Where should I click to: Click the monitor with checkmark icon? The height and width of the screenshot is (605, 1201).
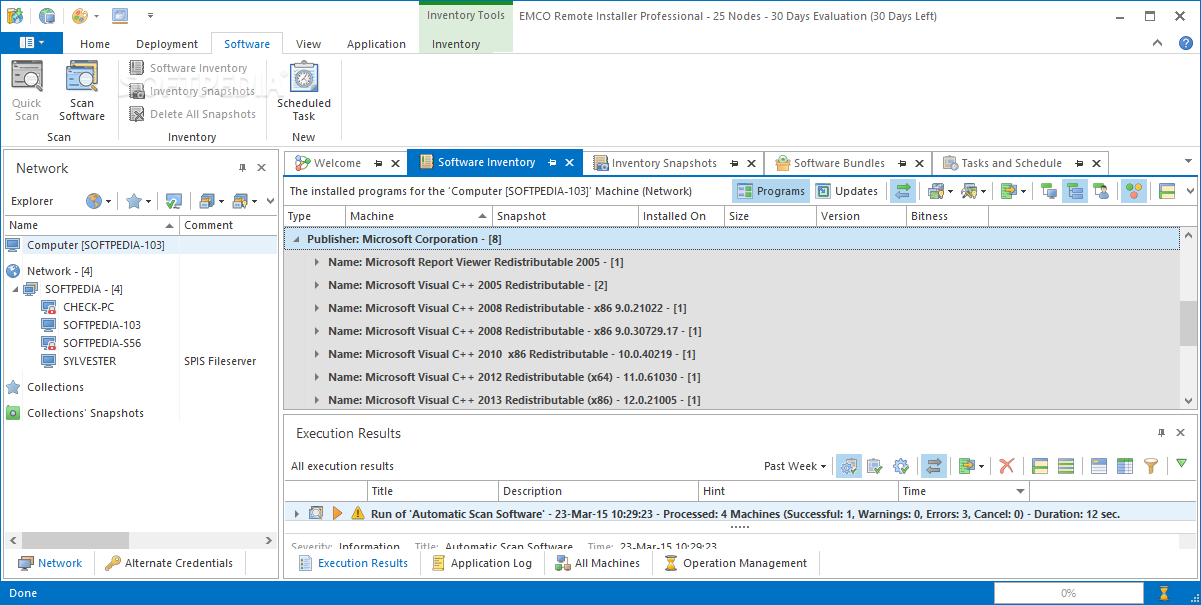[x=174, y=201]
